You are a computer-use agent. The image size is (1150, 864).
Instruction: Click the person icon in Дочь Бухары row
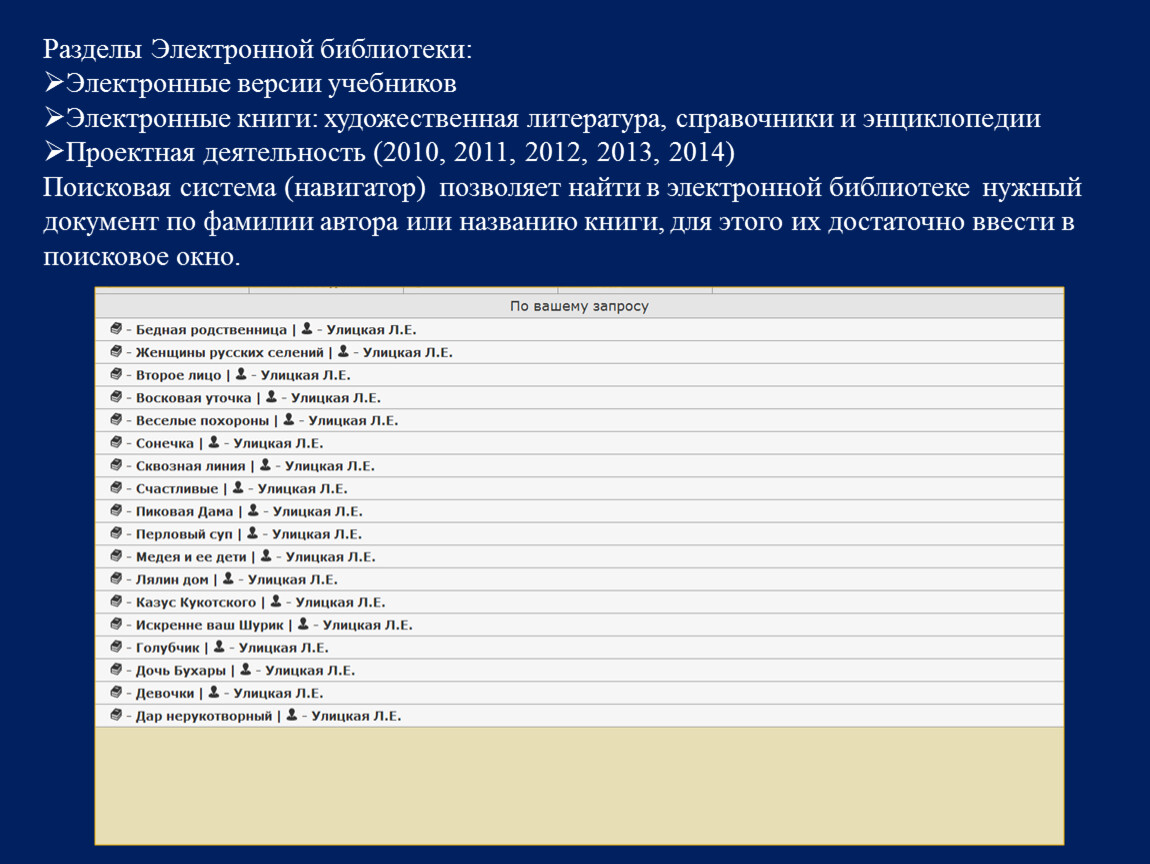tap(245, 670)
